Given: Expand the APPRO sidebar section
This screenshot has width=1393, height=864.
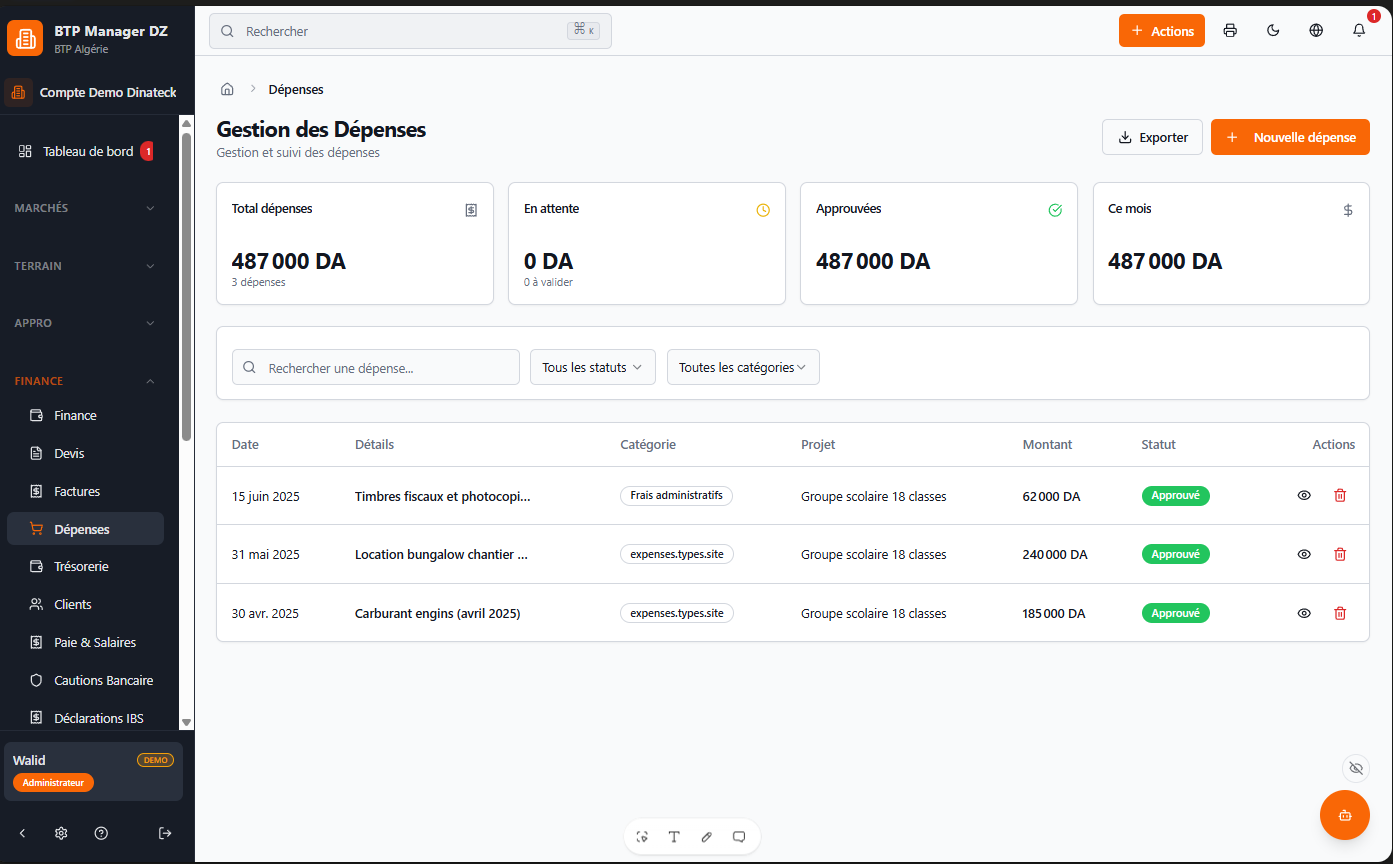Looking at the screenshot, I should (x=85, y=323).
